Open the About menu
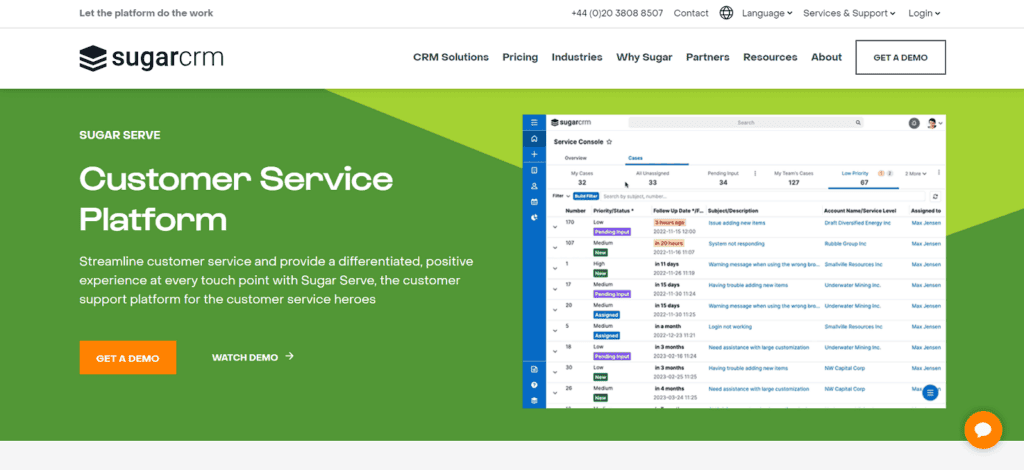Image resolution: width=1024 pixels, height=470 pixels. [826, 57]
